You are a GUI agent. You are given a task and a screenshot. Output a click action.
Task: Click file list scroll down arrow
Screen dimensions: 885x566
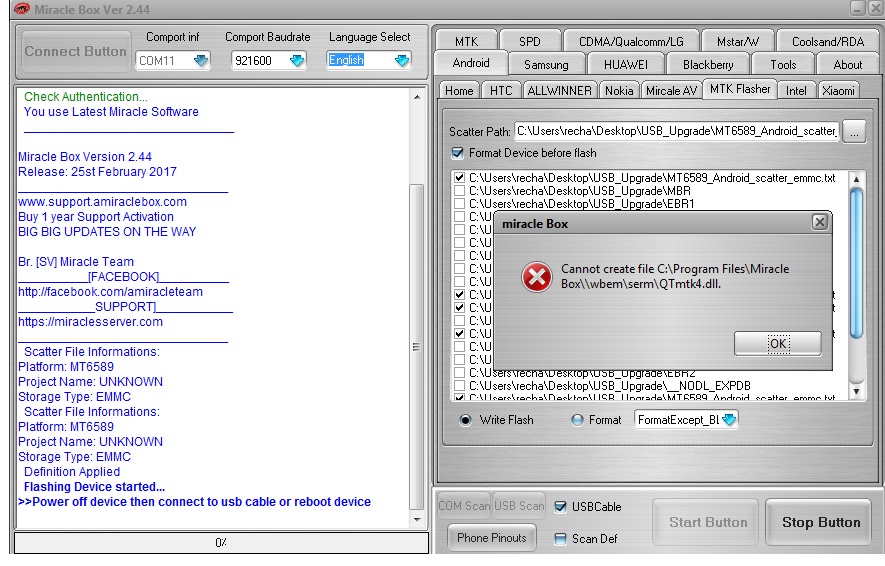[x=856, y=391]
